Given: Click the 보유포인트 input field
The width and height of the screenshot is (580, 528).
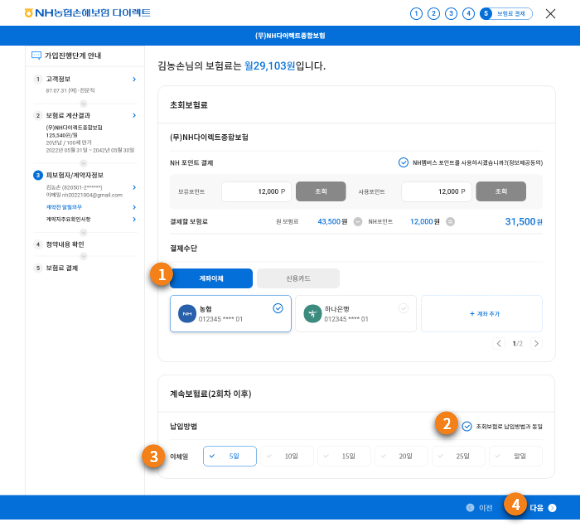Looking at the screenshot, I should click(256, 192).
